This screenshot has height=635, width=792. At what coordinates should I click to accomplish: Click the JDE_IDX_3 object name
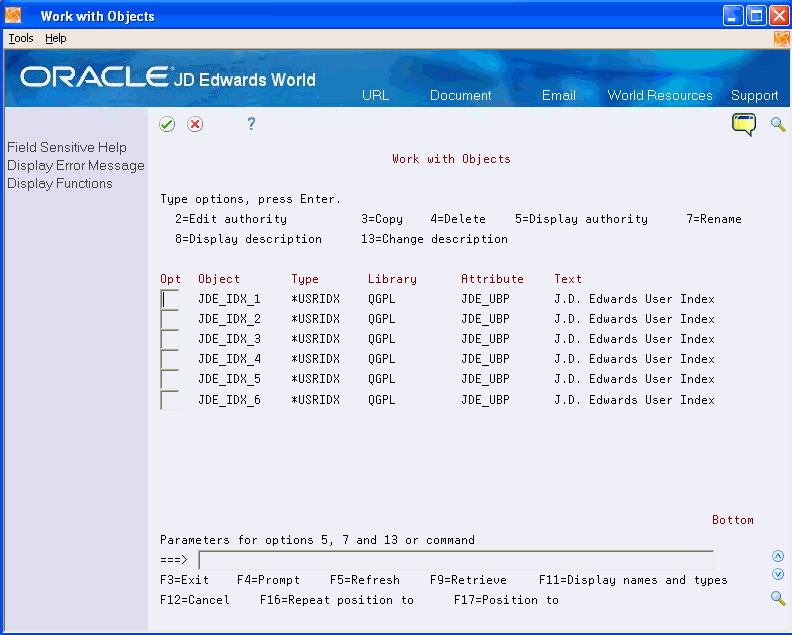[x=229, y=339]
